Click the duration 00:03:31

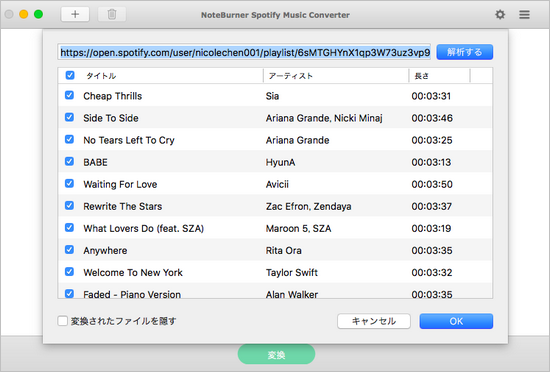[x=431, y=96]
